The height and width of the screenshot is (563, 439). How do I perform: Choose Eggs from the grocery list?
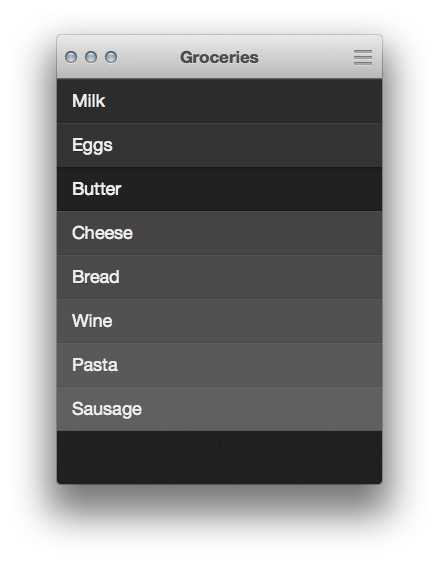(x=219, y=145)
